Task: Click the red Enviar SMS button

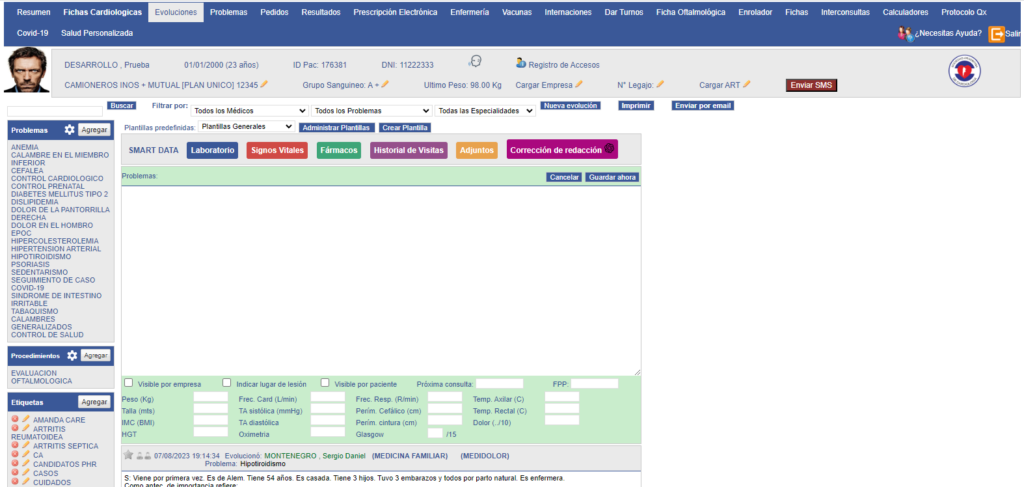Action: 810,85
